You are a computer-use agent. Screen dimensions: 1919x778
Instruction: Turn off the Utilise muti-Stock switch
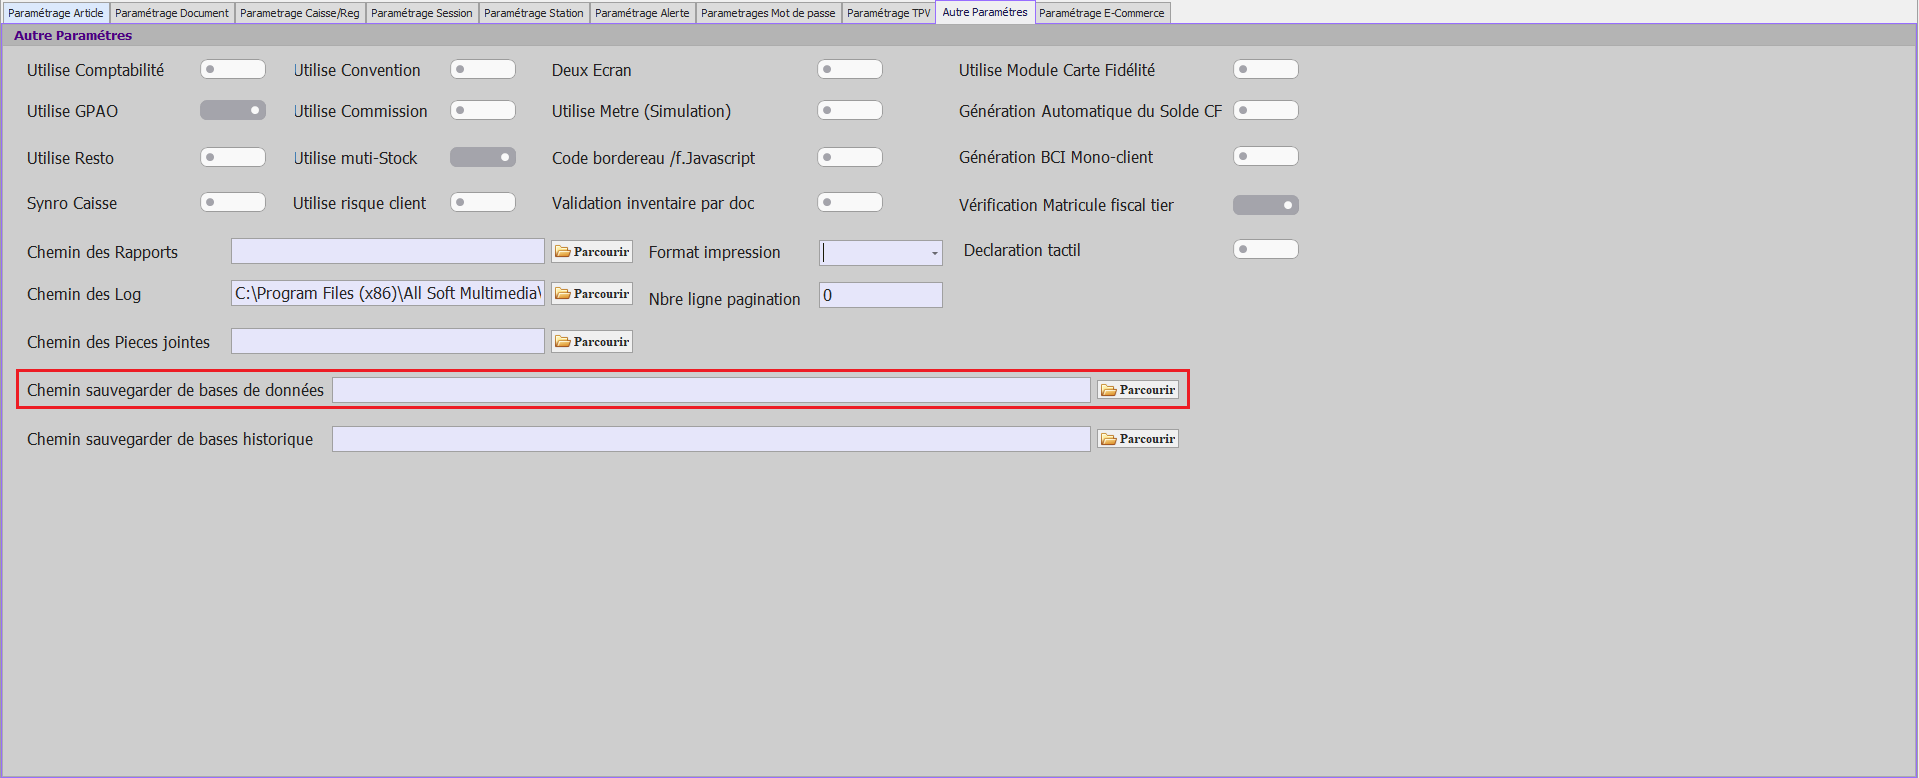pos(483,158)
